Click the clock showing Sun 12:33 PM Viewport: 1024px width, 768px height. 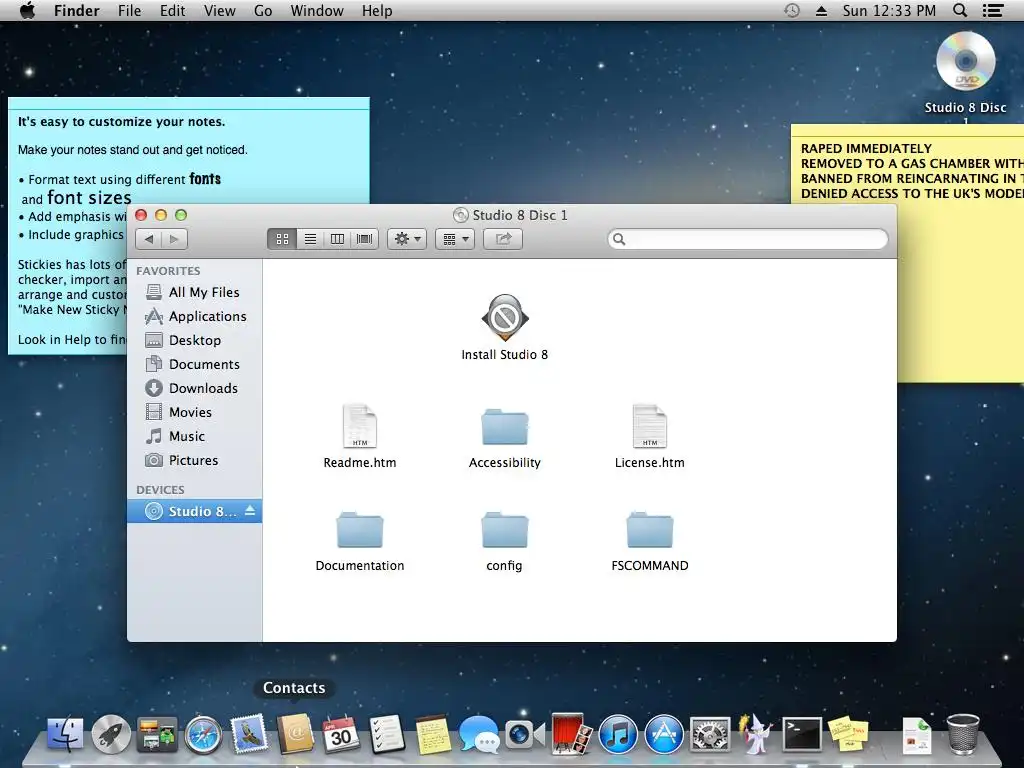tap(889, 11)
